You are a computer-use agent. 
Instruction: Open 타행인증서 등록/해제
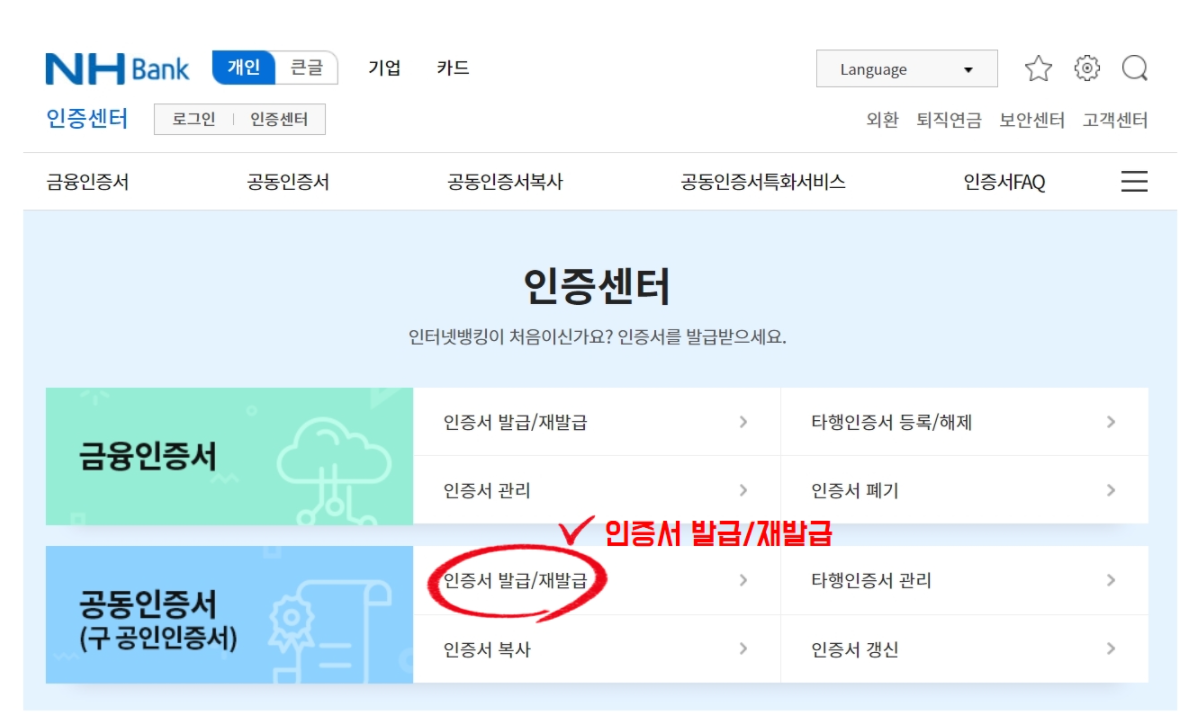965,422
